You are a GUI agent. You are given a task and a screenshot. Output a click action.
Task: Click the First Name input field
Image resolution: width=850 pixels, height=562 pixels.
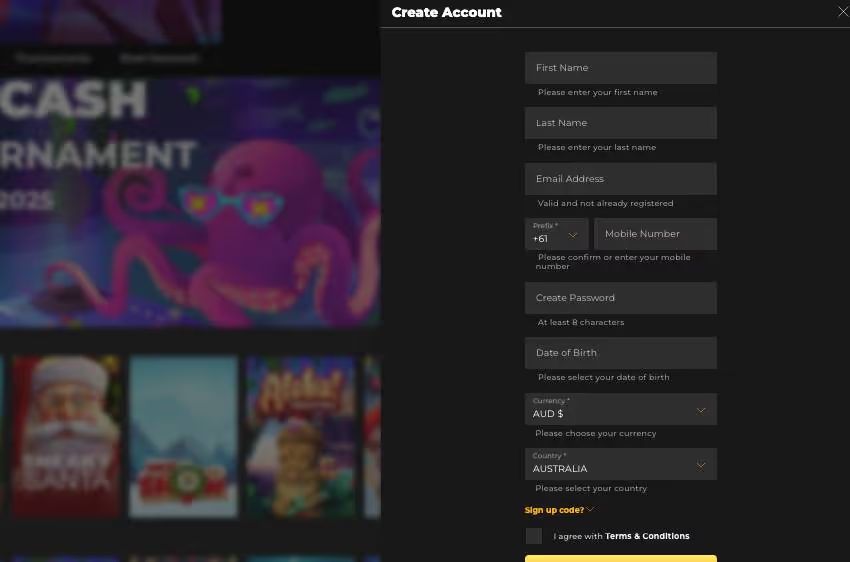click(621, 68)
